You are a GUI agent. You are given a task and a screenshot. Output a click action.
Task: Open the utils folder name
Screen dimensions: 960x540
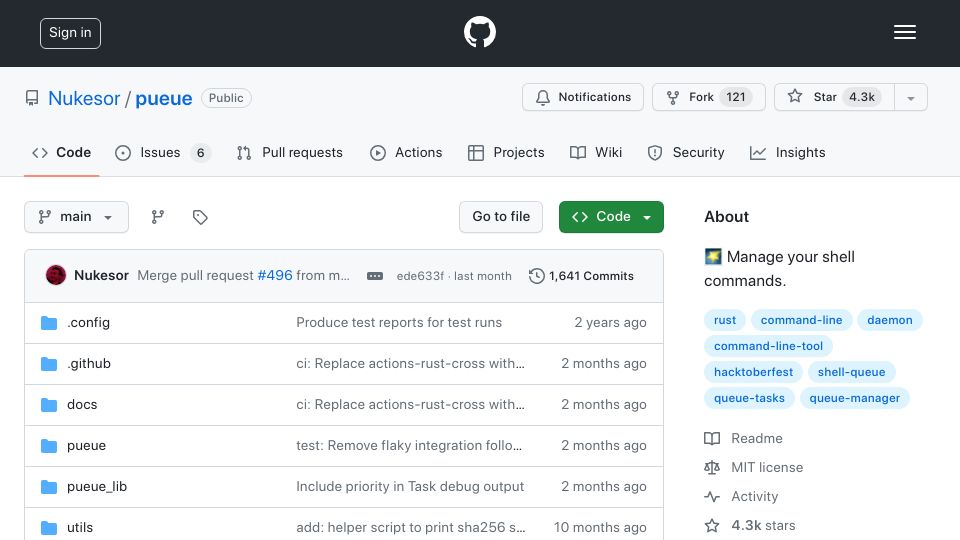pos(80,527)
